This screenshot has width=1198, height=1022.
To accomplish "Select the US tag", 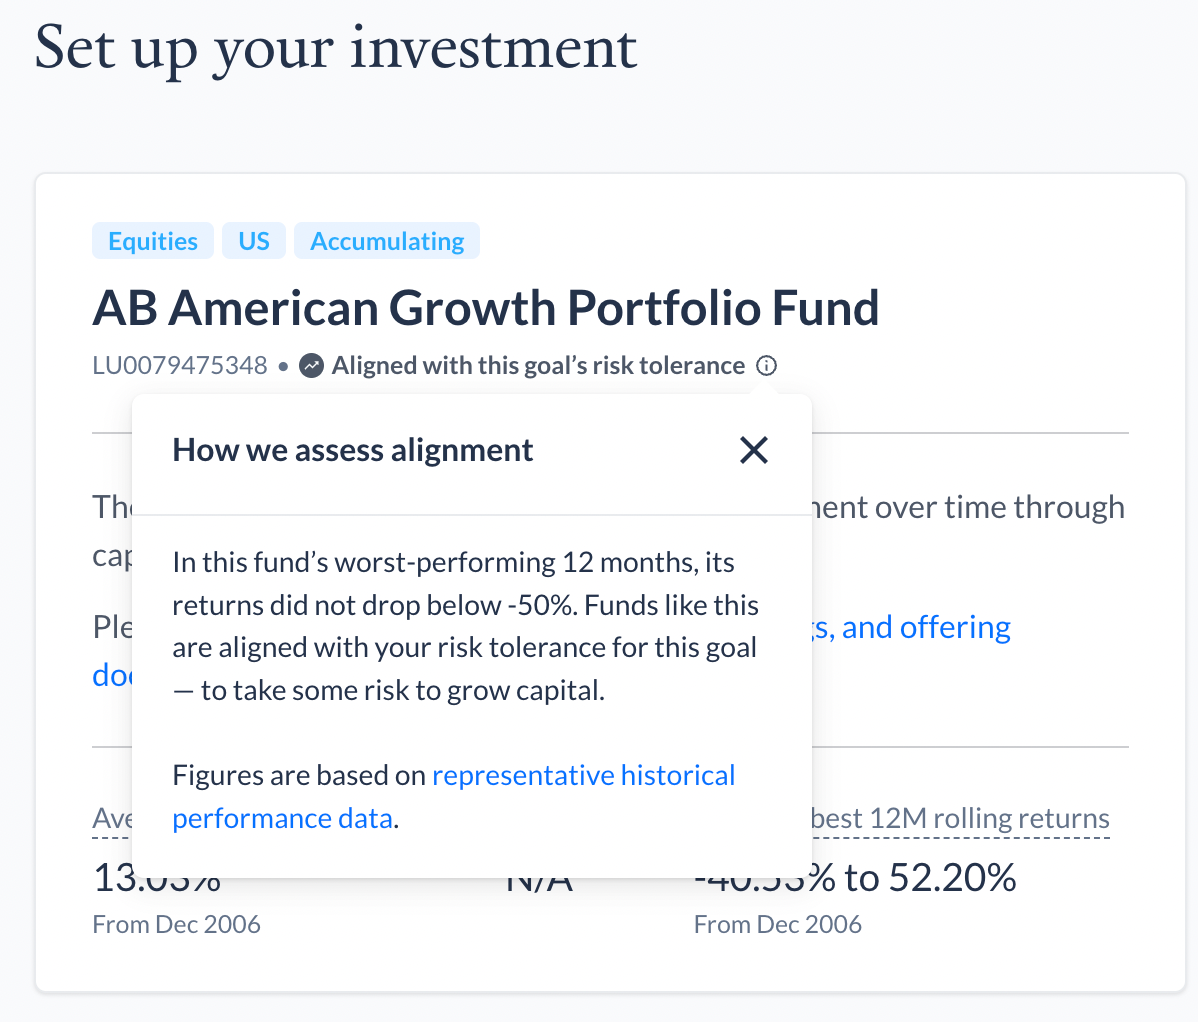I will [254, 241].
